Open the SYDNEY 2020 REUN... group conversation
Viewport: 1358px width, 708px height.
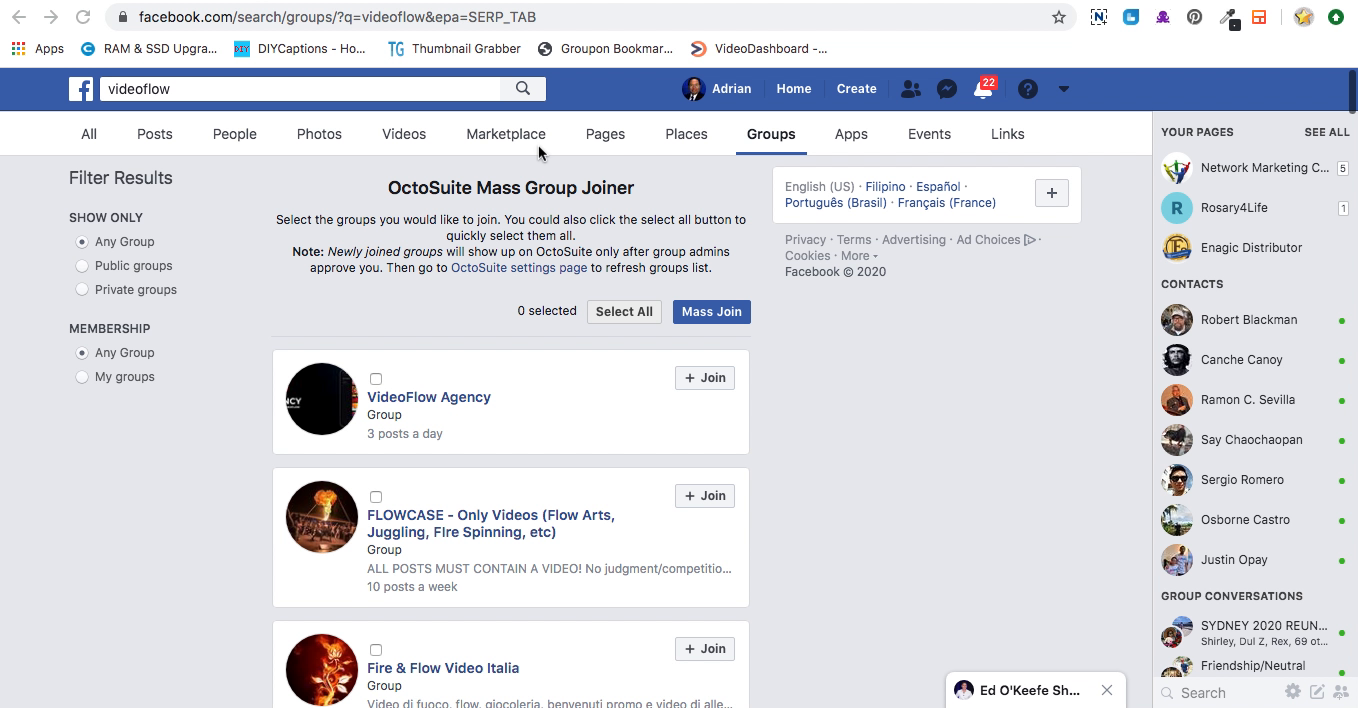click(x=1254, y=632)
